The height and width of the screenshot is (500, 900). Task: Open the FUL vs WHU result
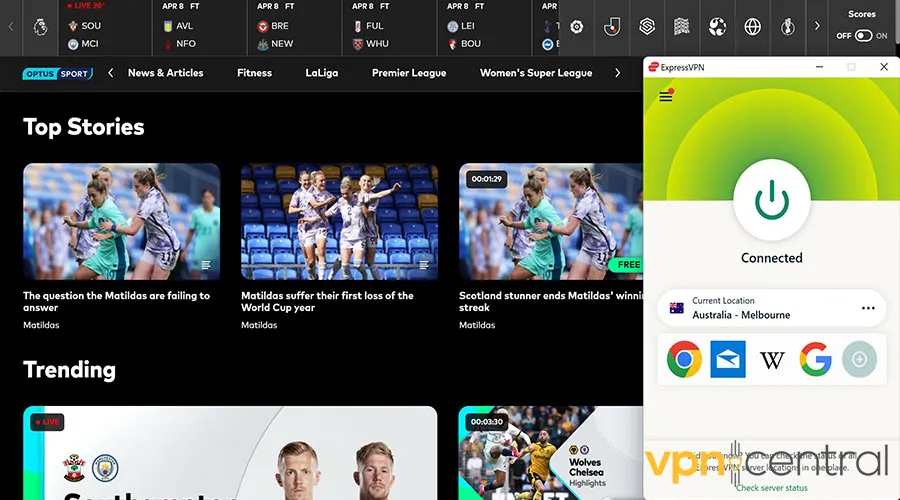(x=389, y=28)
